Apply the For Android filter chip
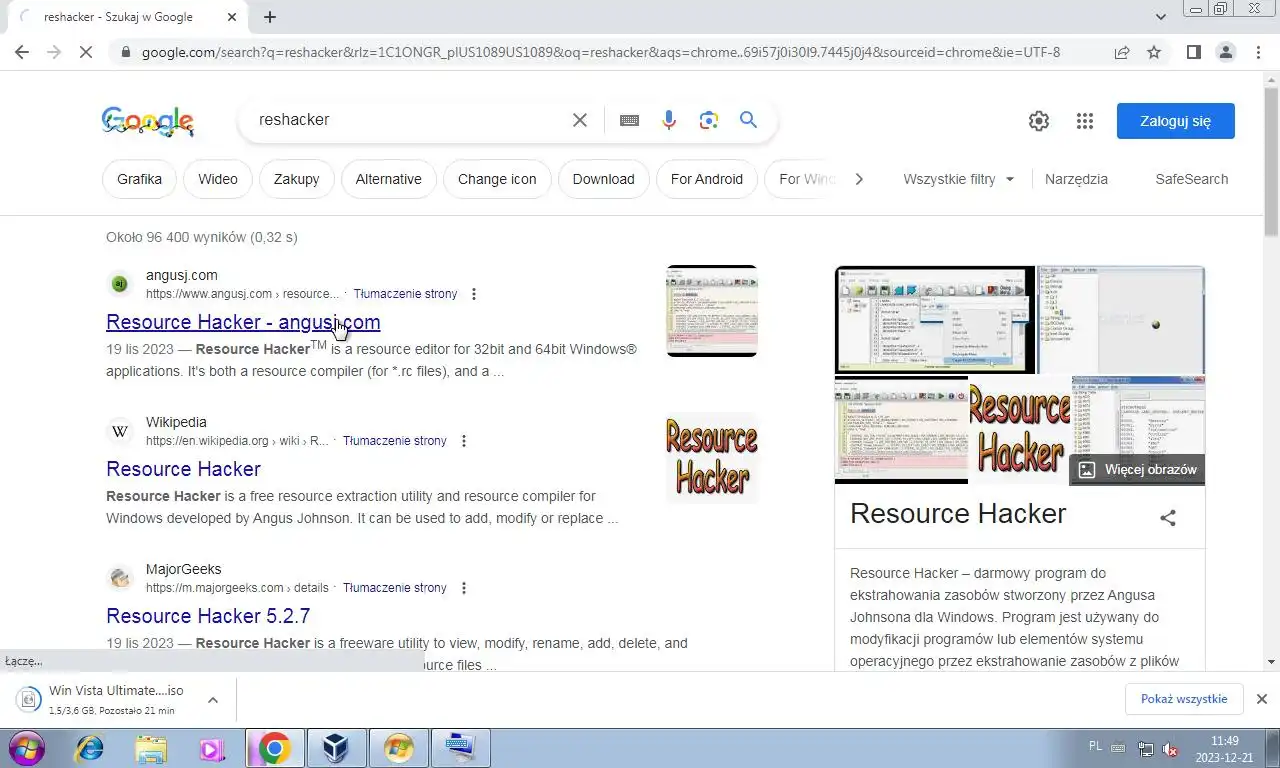Screen dimensions: 1280x768 tap(707, 179)
